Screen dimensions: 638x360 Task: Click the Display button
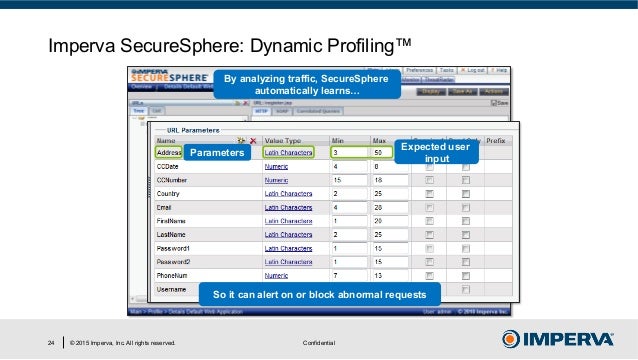(431, 92)
